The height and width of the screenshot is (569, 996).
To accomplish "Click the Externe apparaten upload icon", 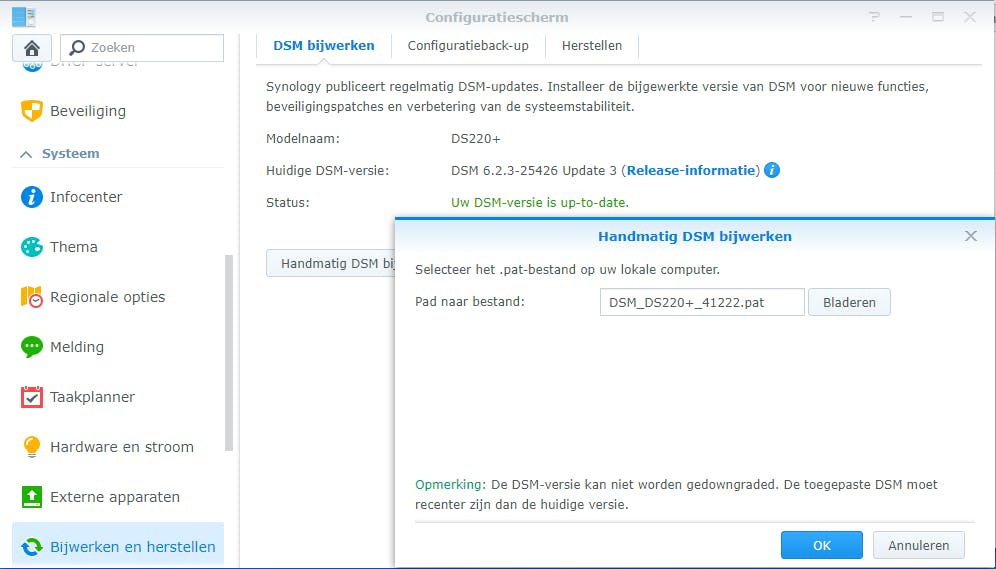I will pyautogui.click(x=31, y=497).
